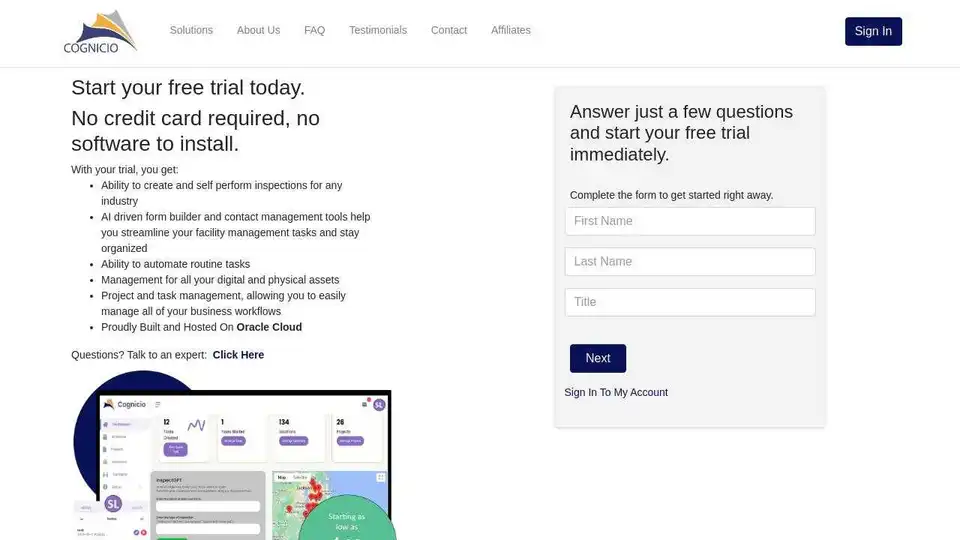This screenshot has height=540, width=960.
Task: Focus the First Name field
Action: [x=690, y=221]
